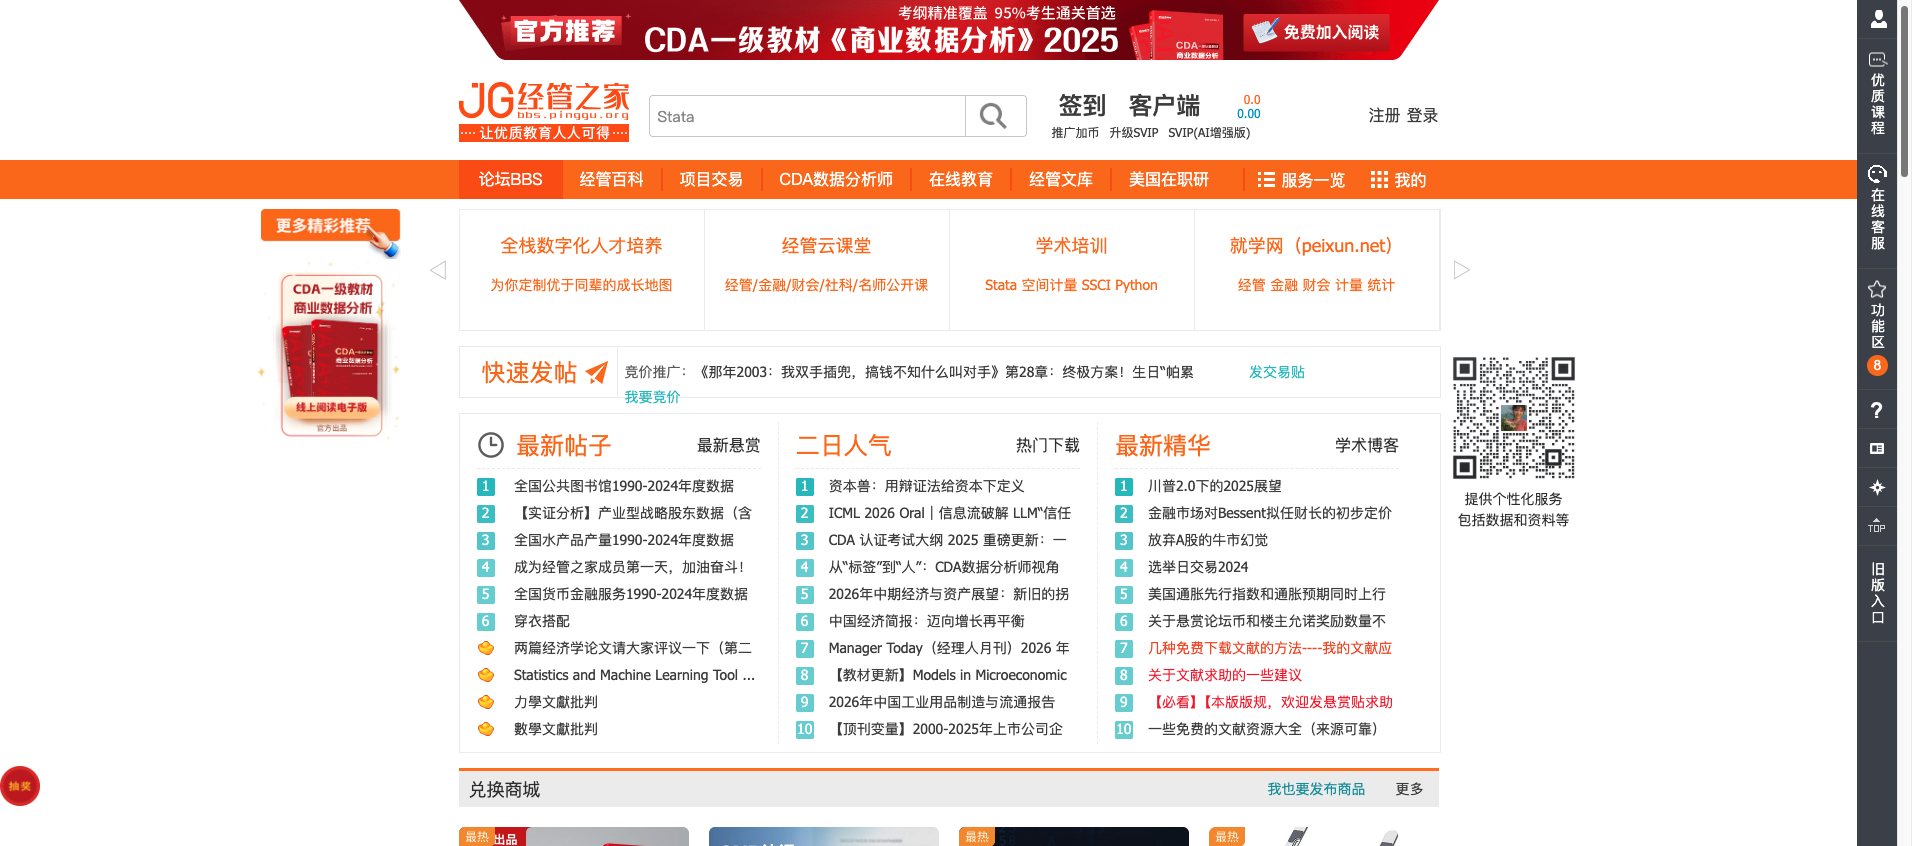Open 优质课程 in right sidebar

point(1877,93)
